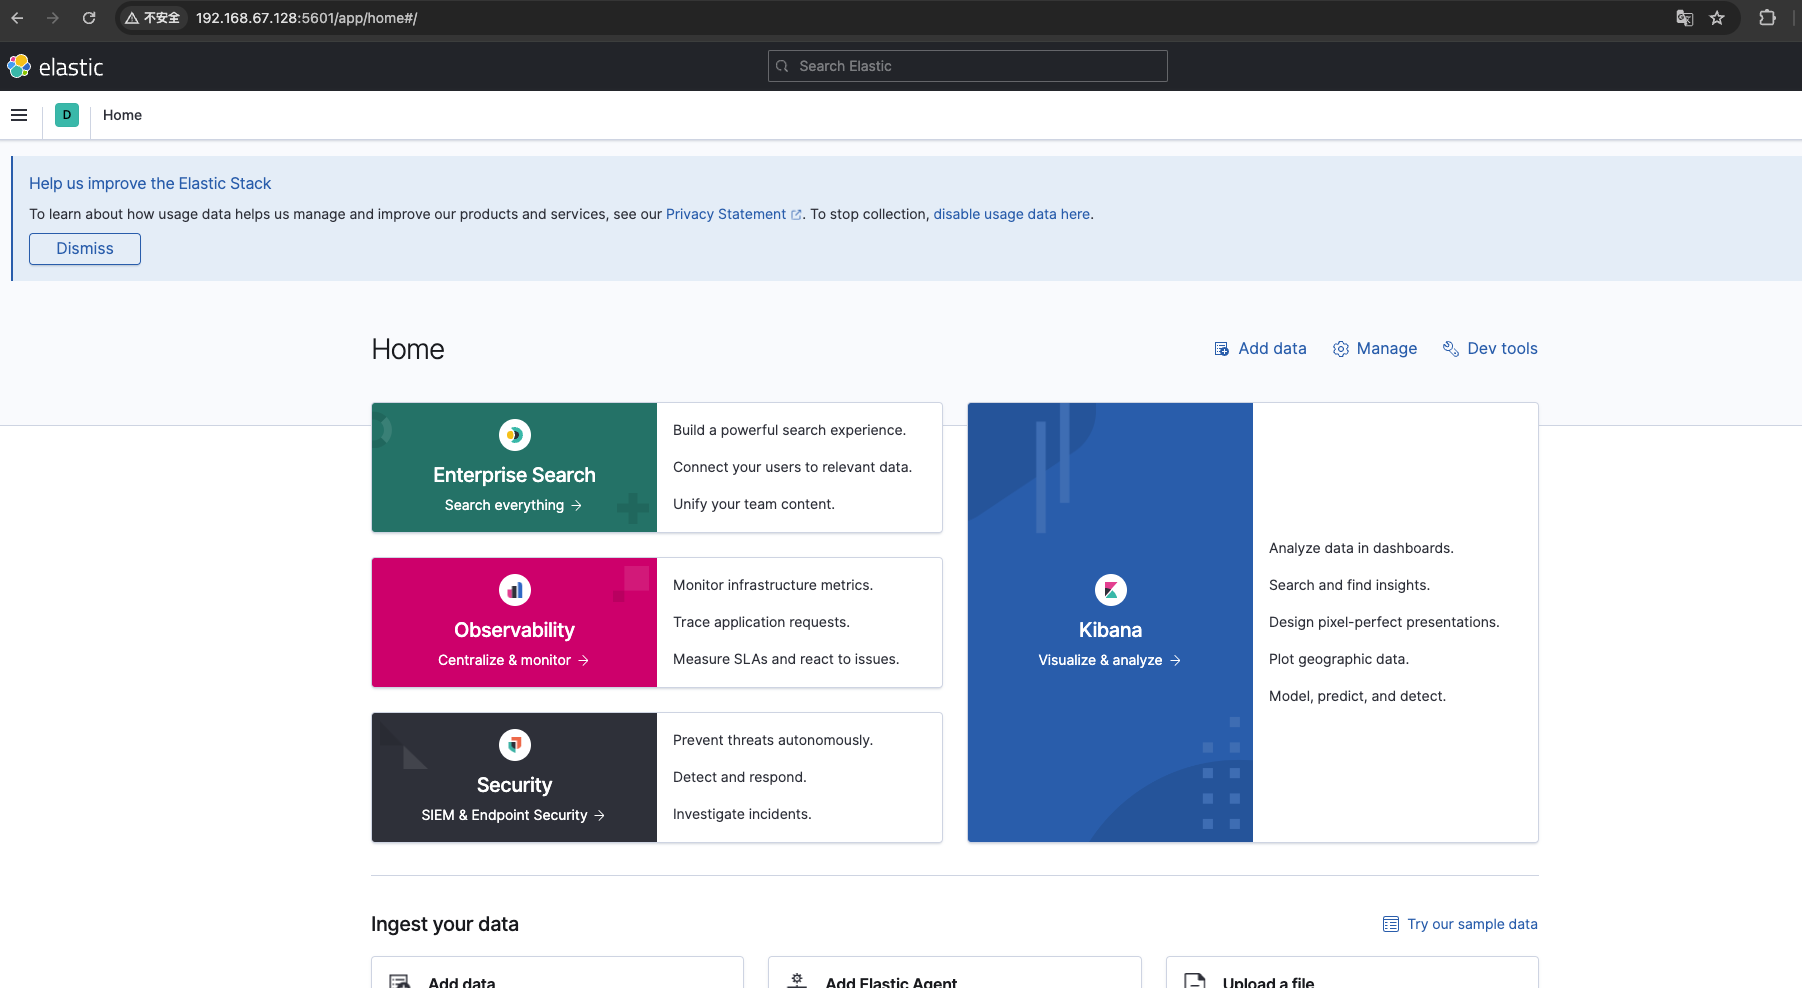Click the Observability card title

pyautogui.click(x=514, y=630)
